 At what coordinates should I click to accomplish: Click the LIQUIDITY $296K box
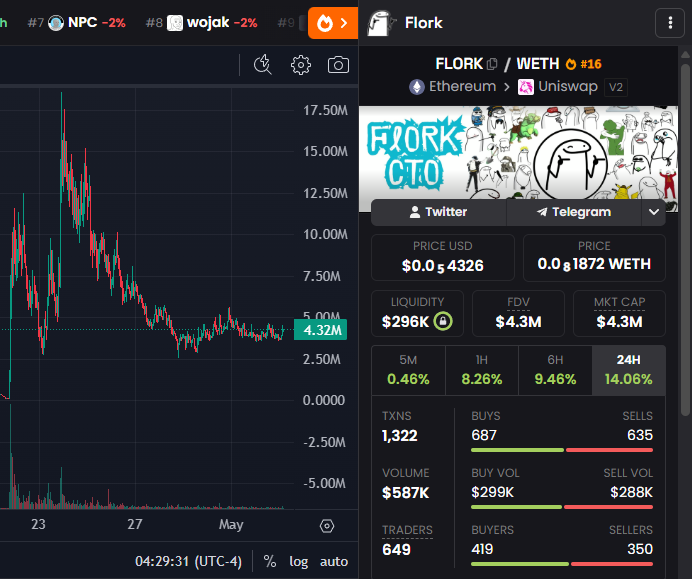click(x=417, y=313)
